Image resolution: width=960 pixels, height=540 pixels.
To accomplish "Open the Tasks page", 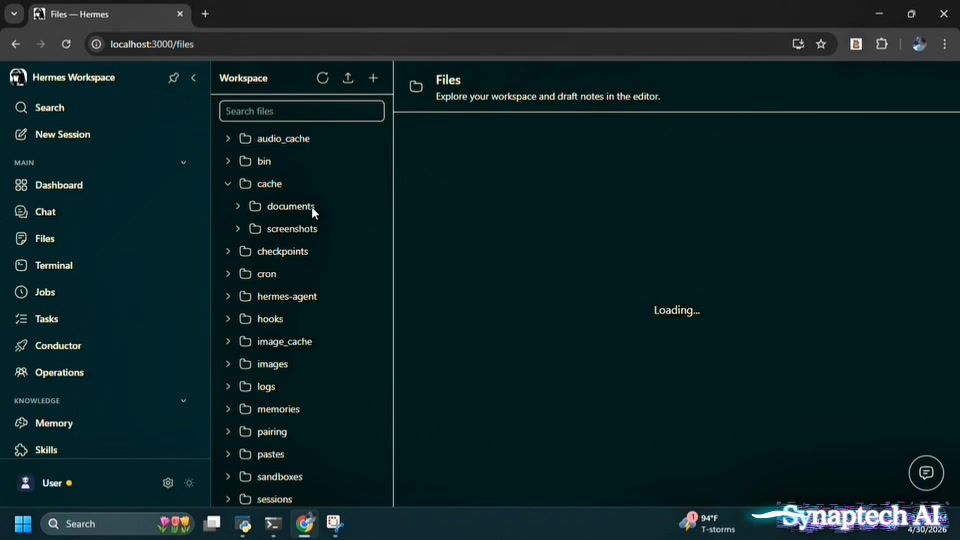I will pos(46,319).
